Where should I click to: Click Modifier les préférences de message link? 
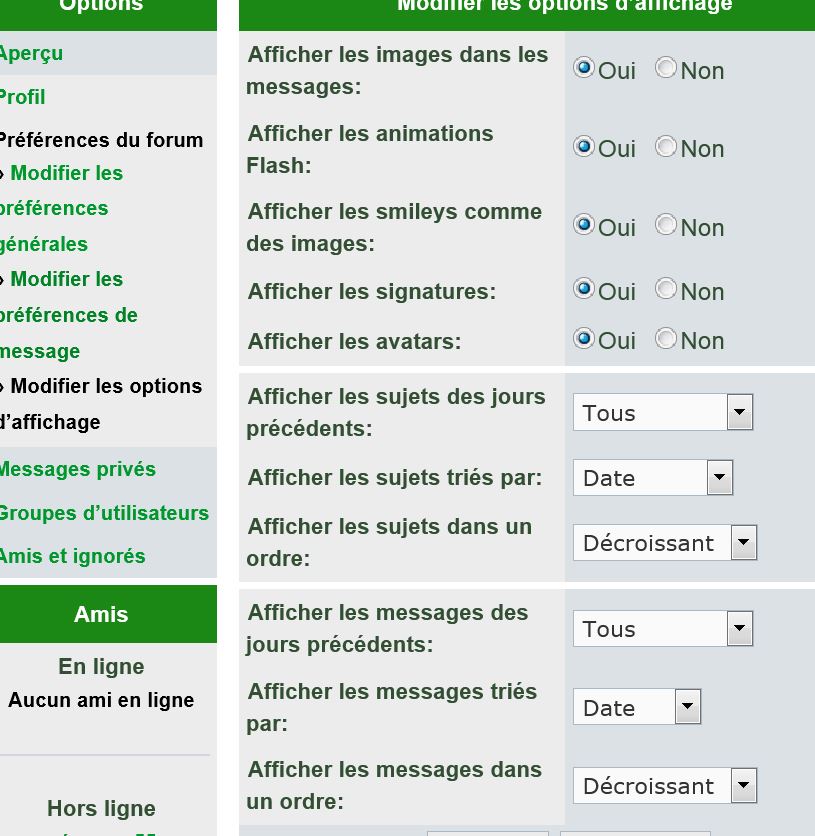pyautogui.click(x=68, y=315)
